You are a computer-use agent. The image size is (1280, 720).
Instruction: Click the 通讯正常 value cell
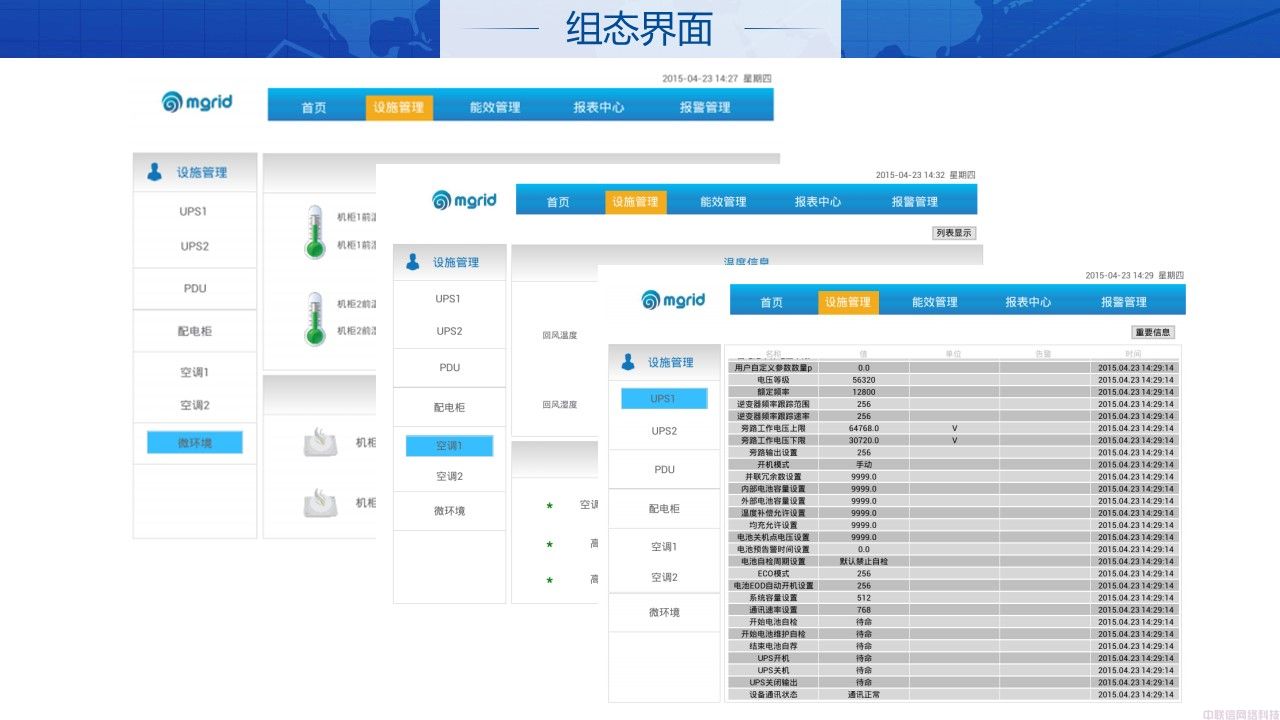click(864, 695)
